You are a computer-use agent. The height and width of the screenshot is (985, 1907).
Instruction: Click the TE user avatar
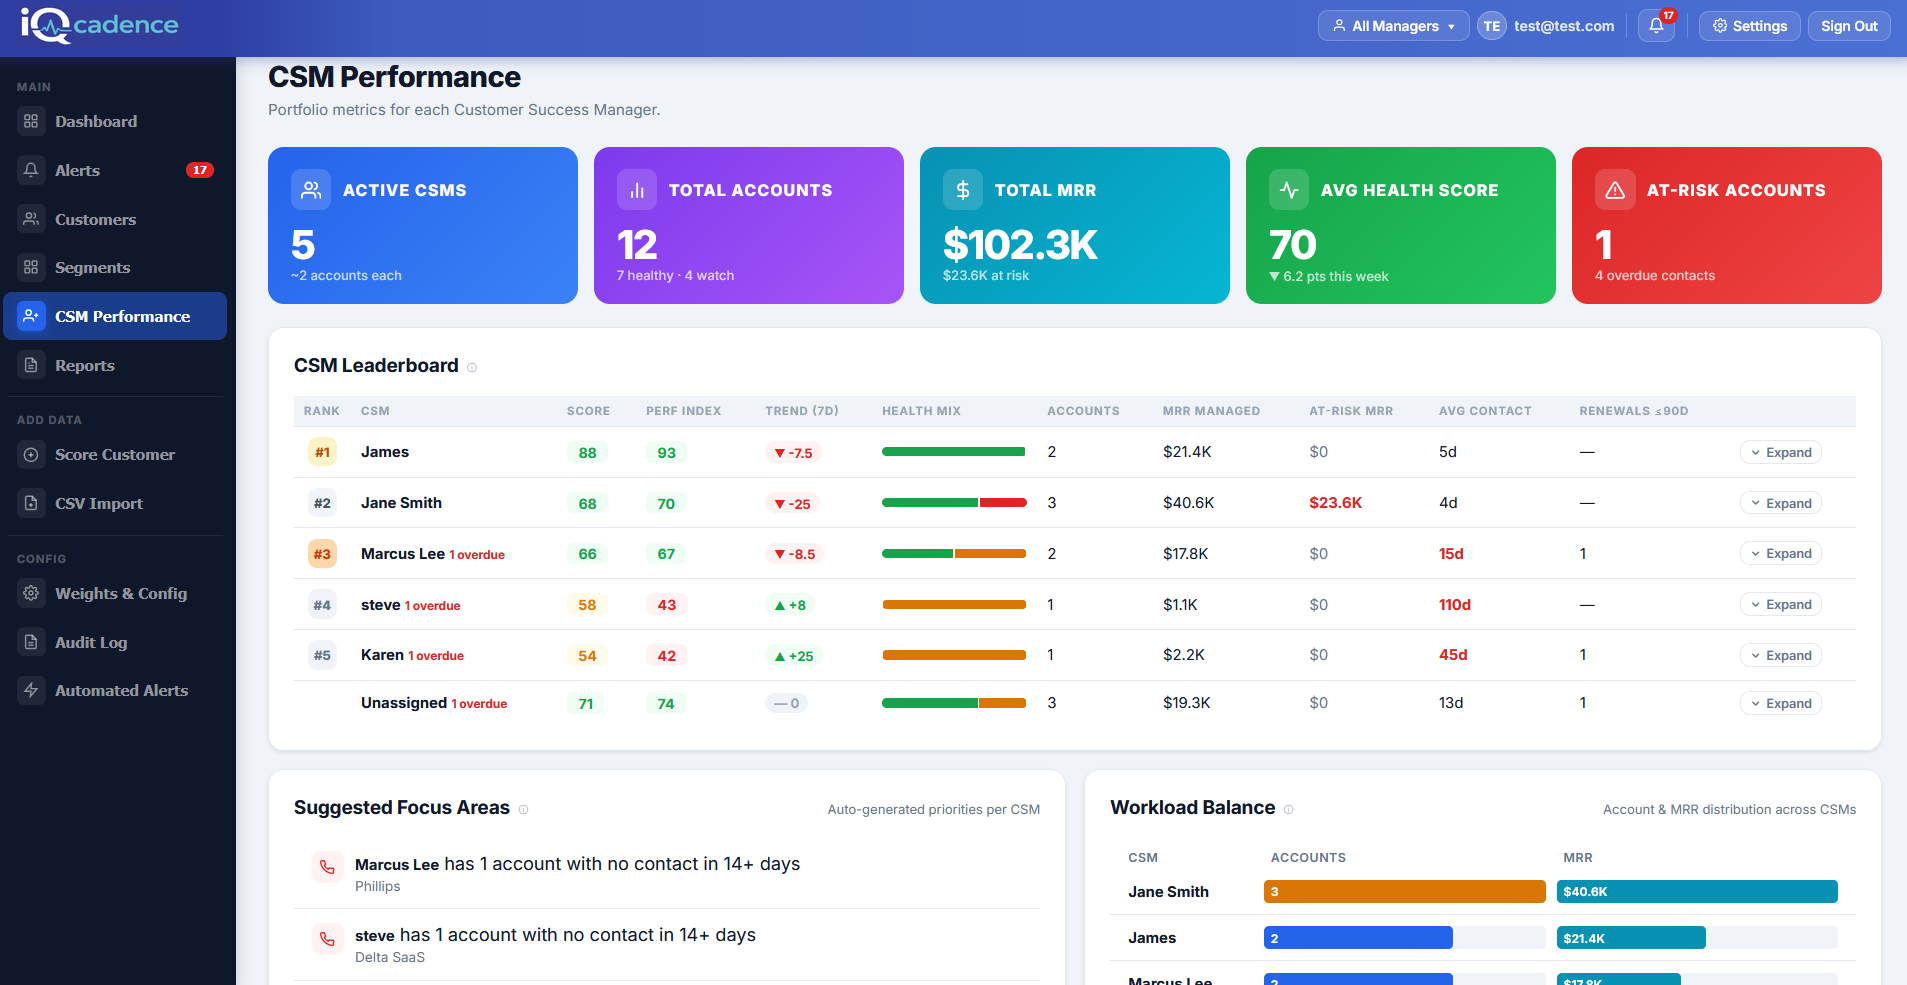(1491, 26)
